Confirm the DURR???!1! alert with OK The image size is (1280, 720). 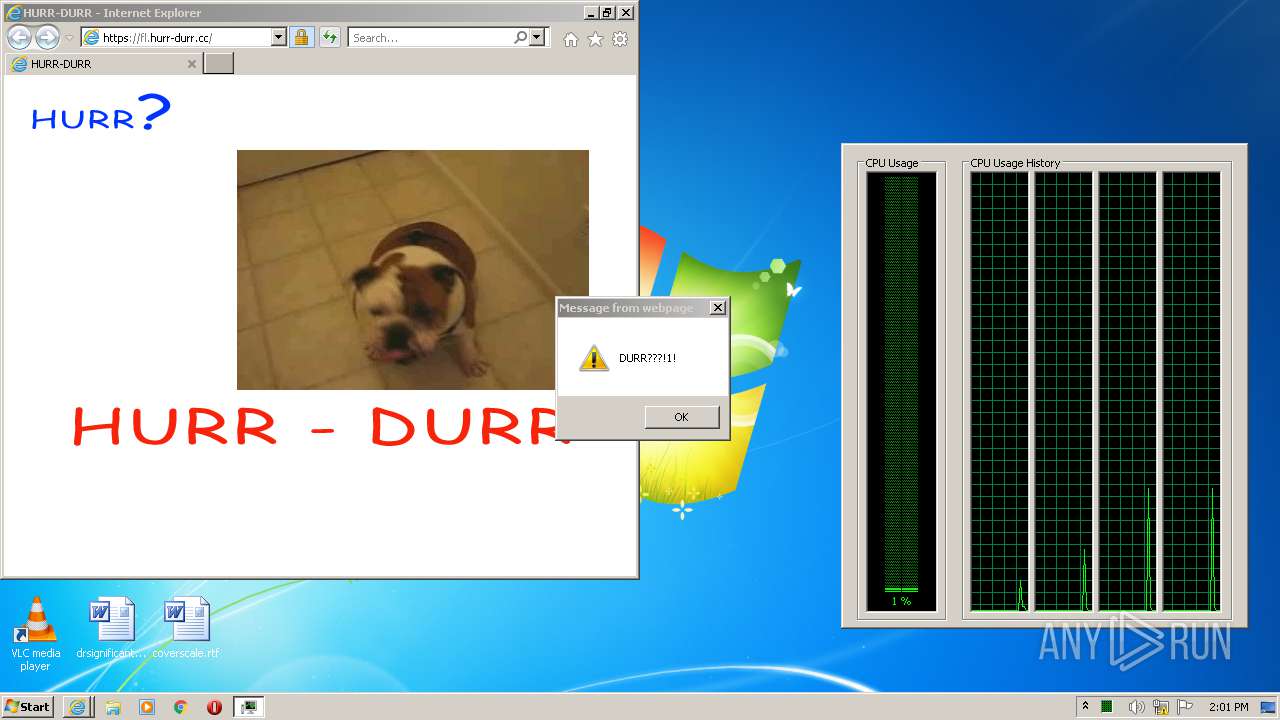pos(681,417)
